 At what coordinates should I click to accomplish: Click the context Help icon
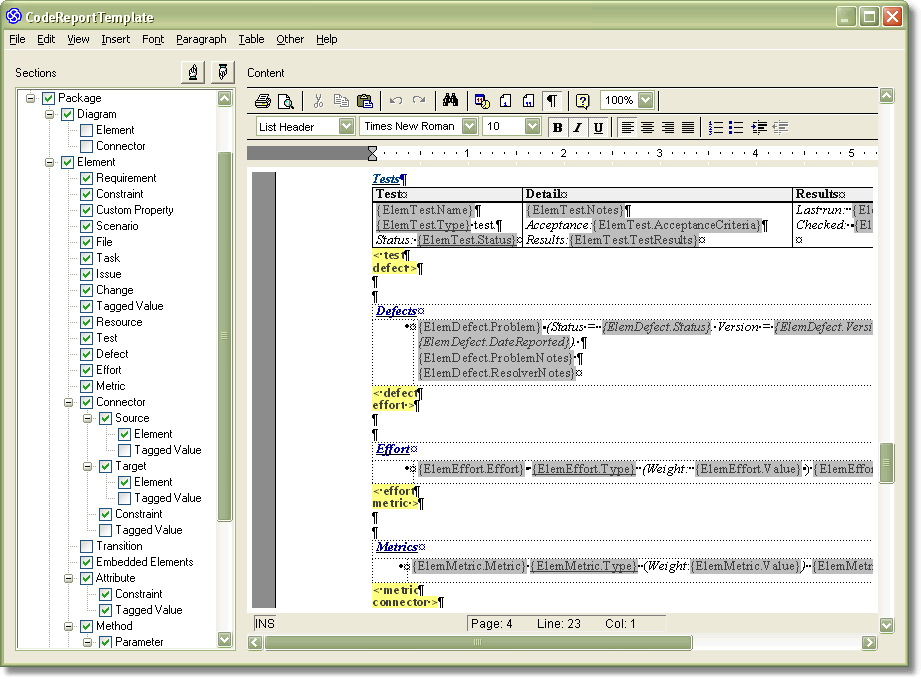584,100
